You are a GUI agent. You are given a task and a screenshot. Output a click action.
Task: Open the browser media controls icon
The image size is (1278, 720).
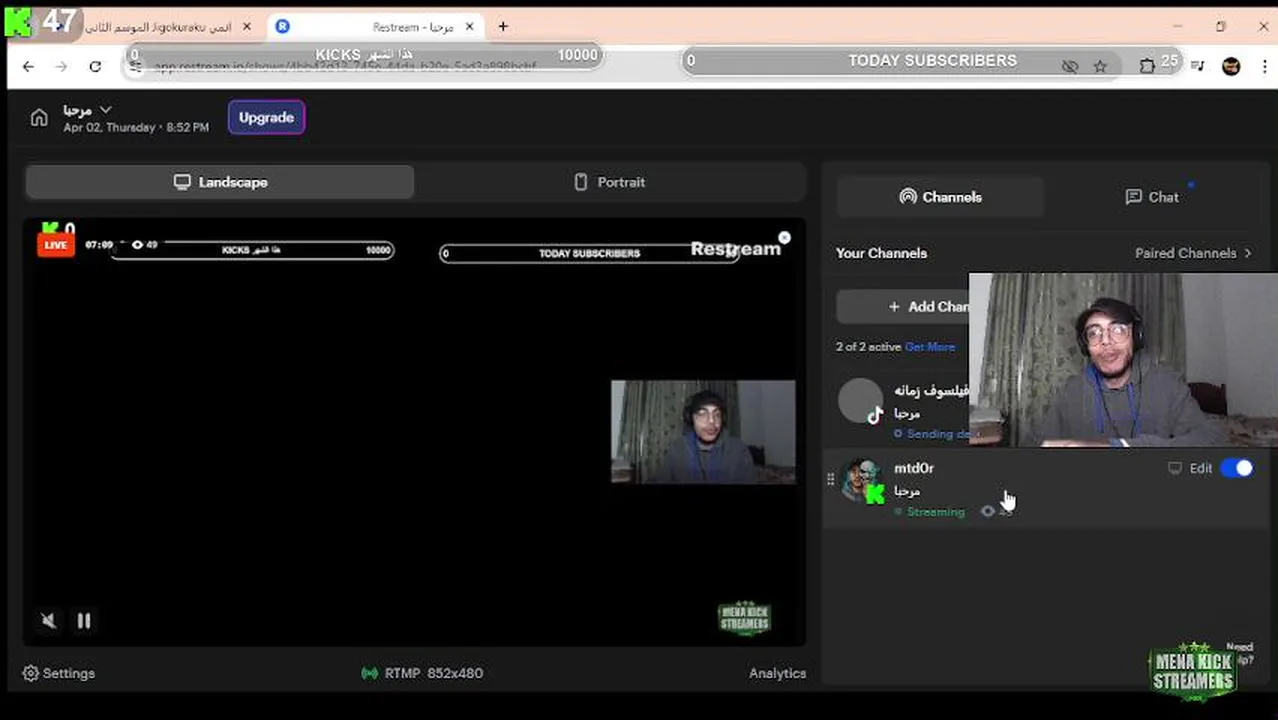point(1197,66)
